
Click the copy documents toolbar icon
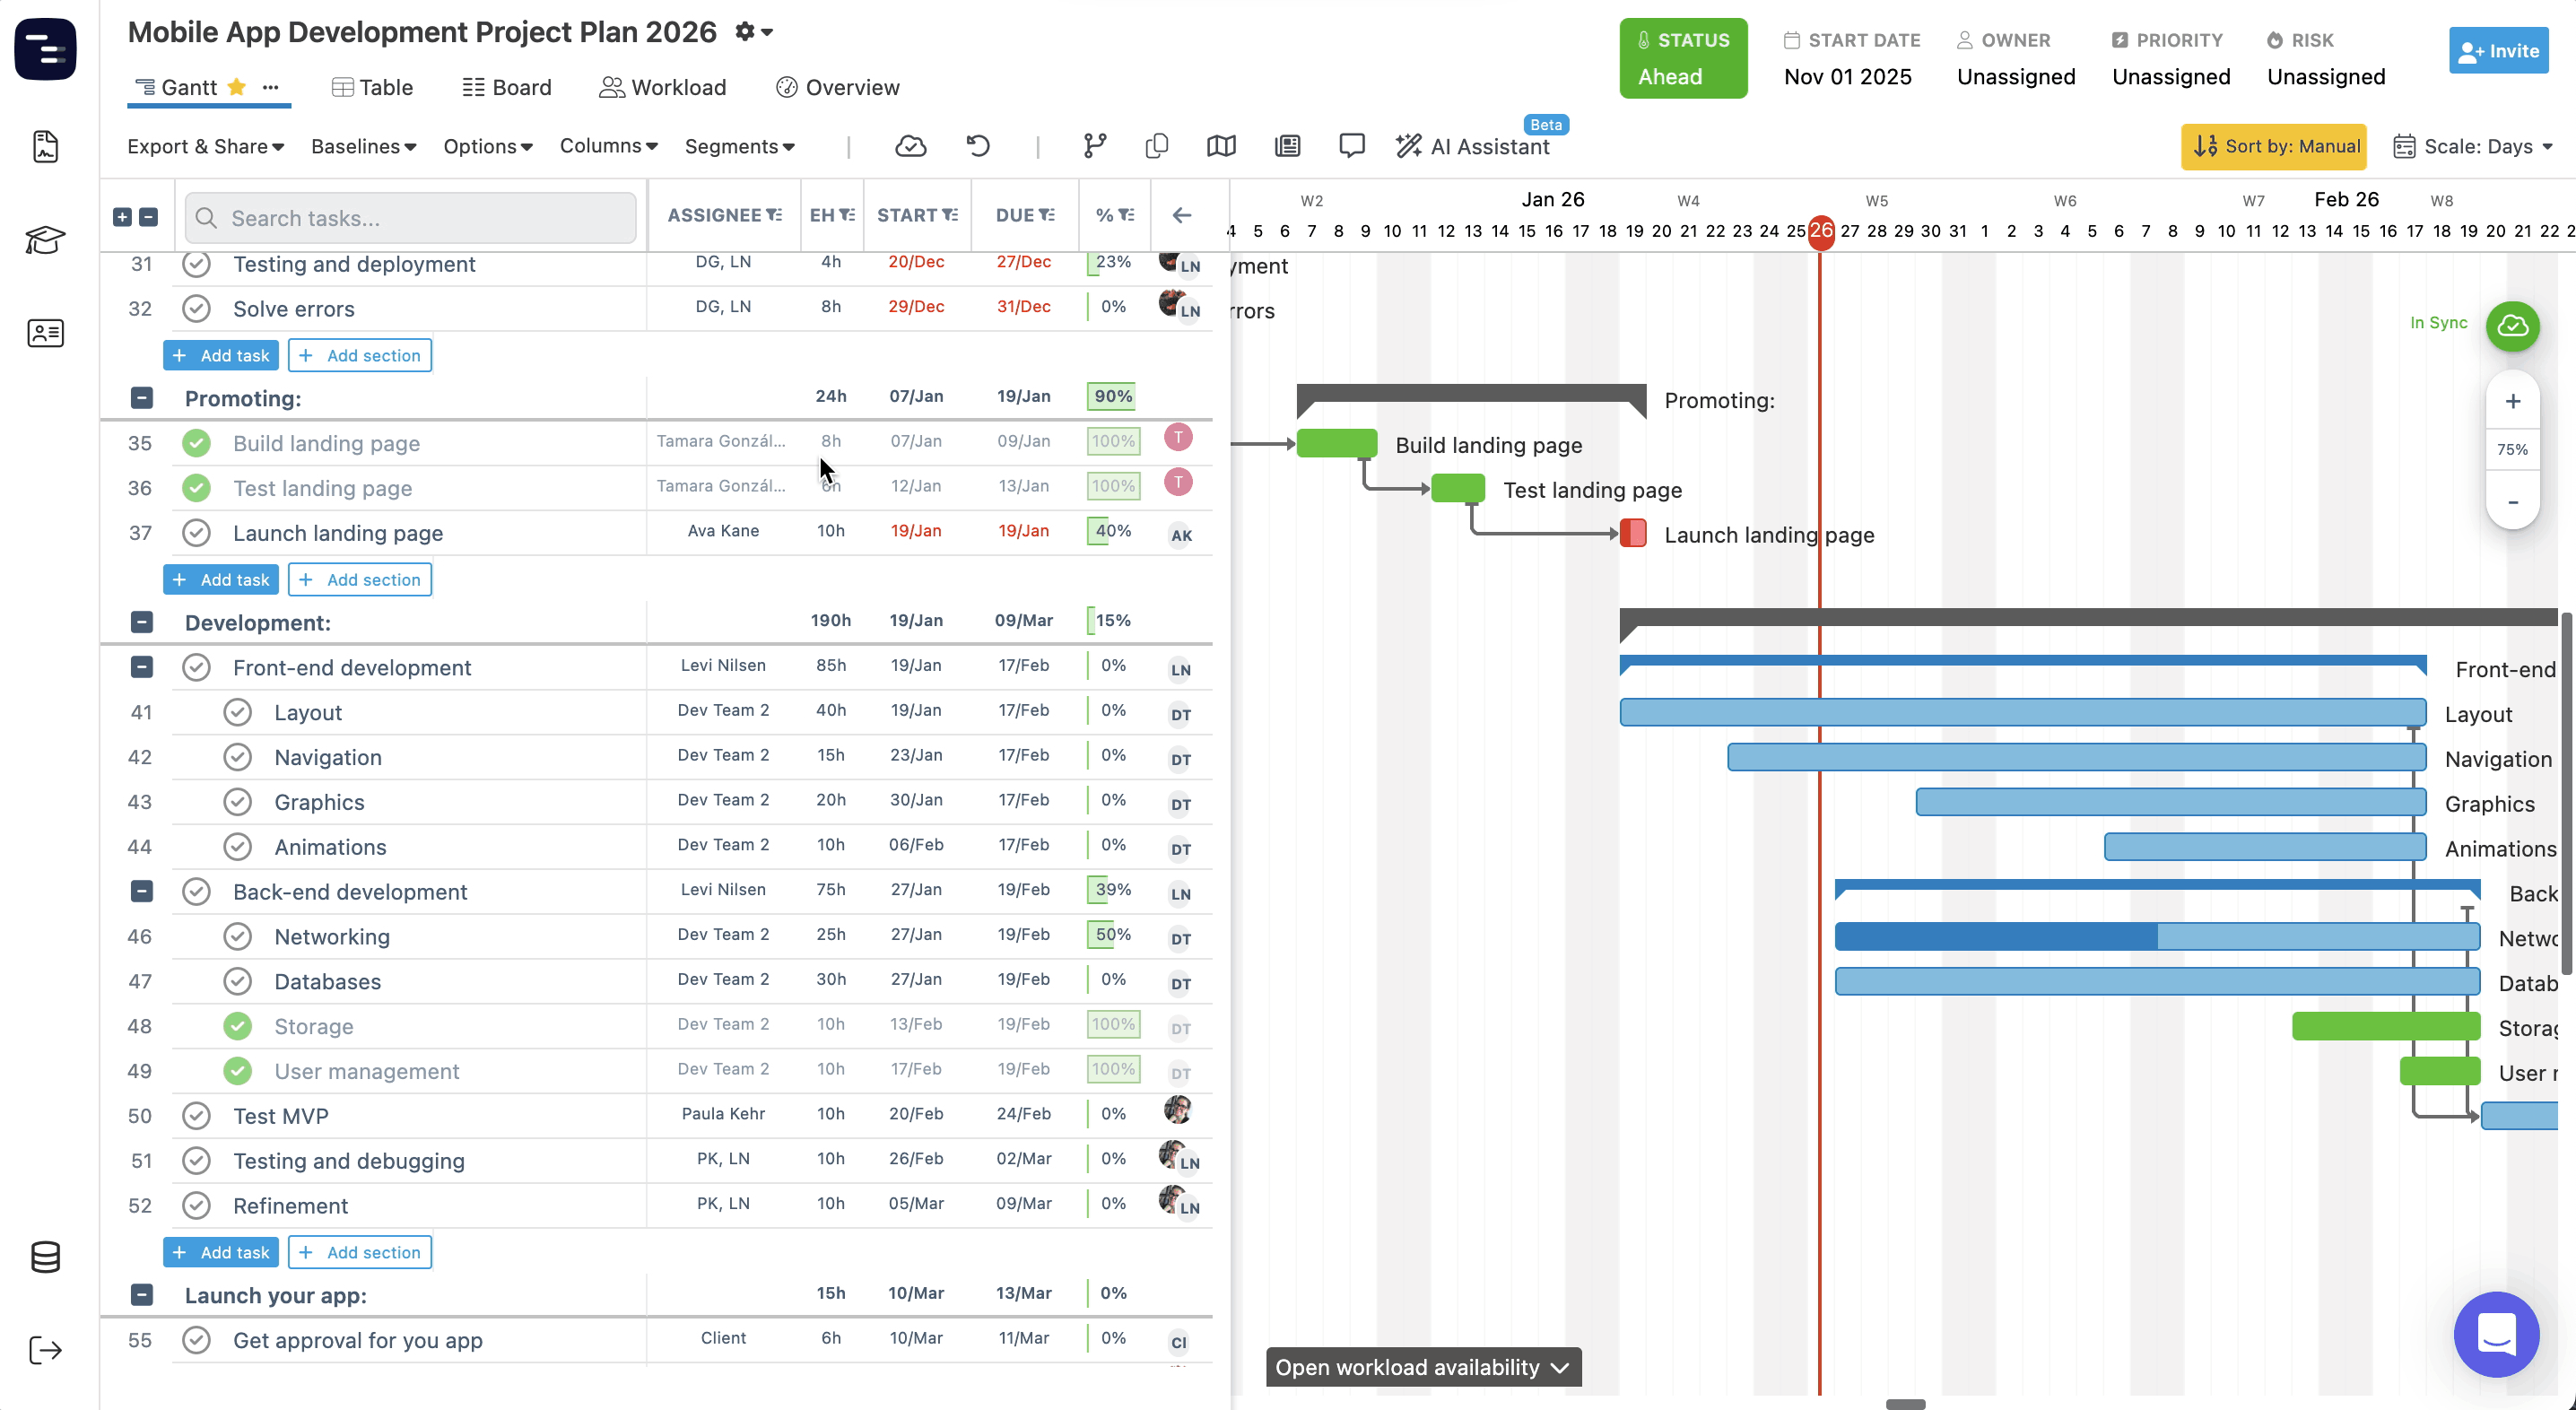click(1156, 146)
